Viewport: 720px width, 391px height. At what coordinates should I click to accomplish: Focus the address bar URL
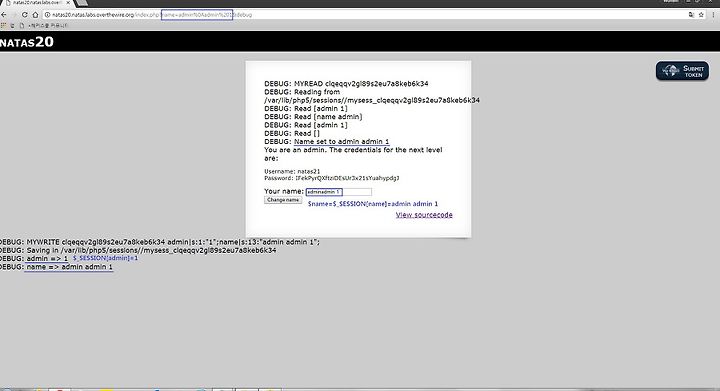click(x=367, y=15)
